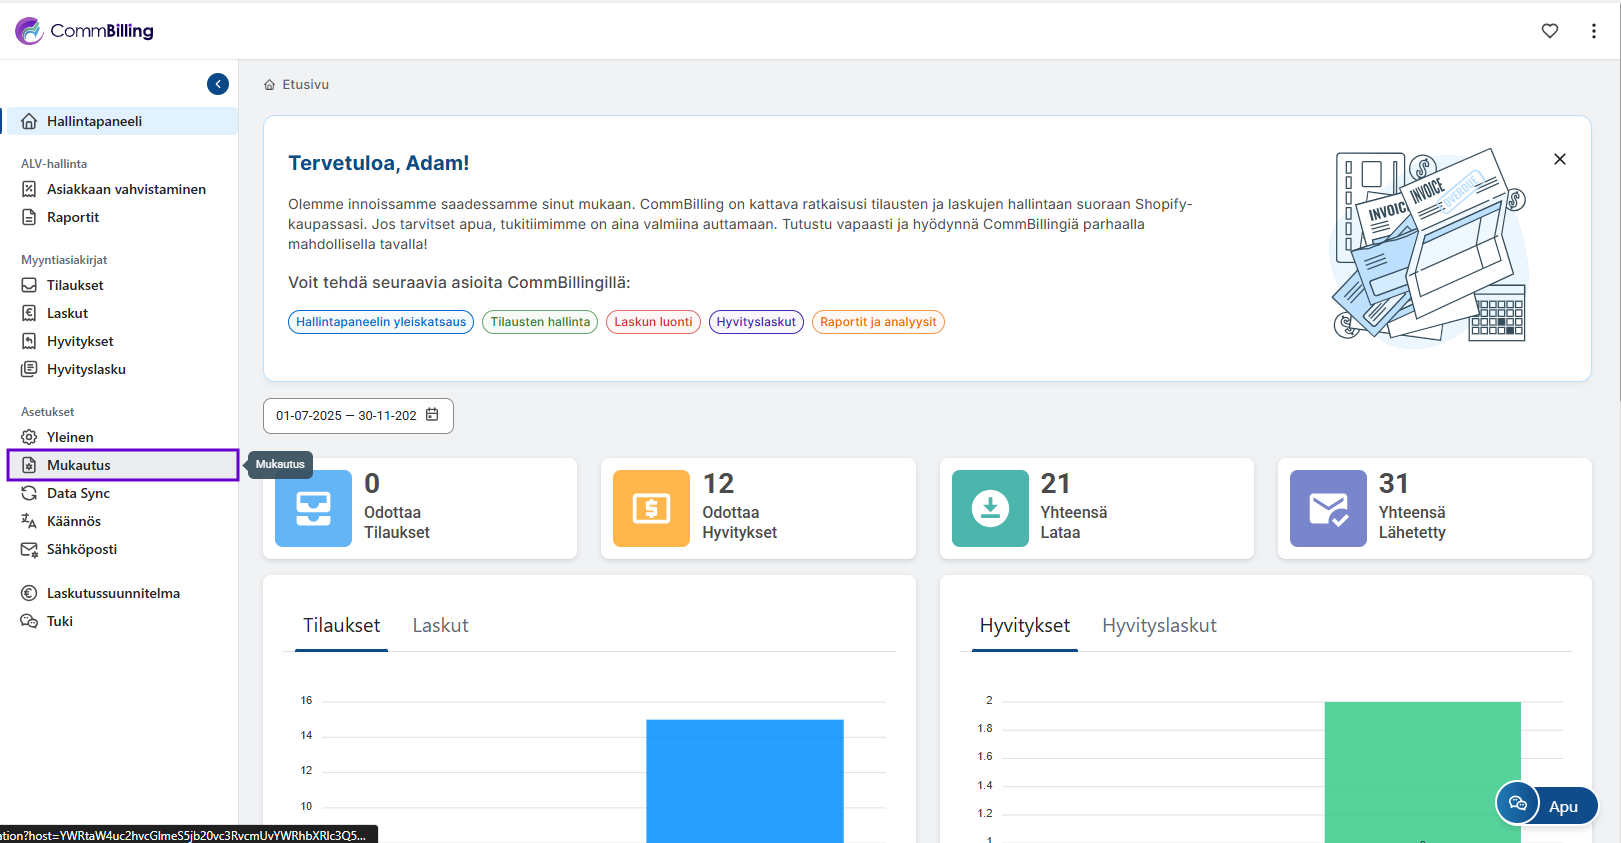Click the Laskun luonti tag

(653, 322)
